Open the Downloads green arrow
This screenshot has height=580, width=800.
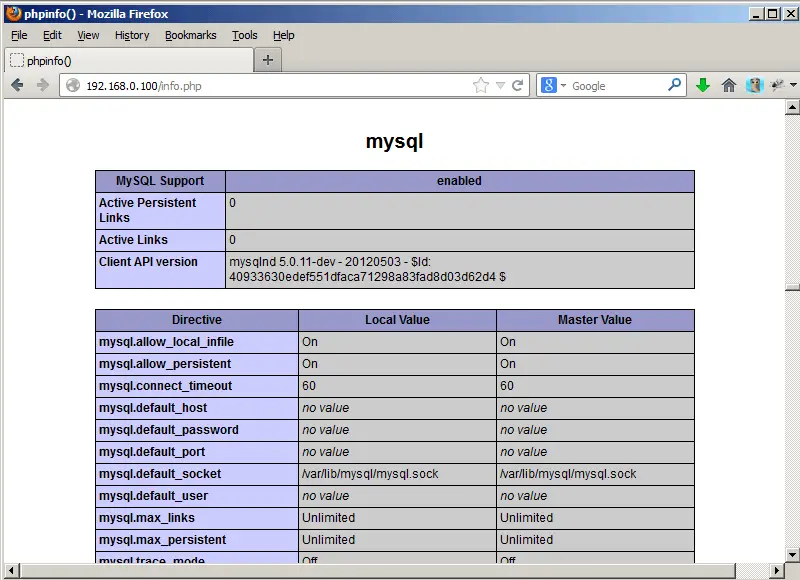tap(703, 85)
